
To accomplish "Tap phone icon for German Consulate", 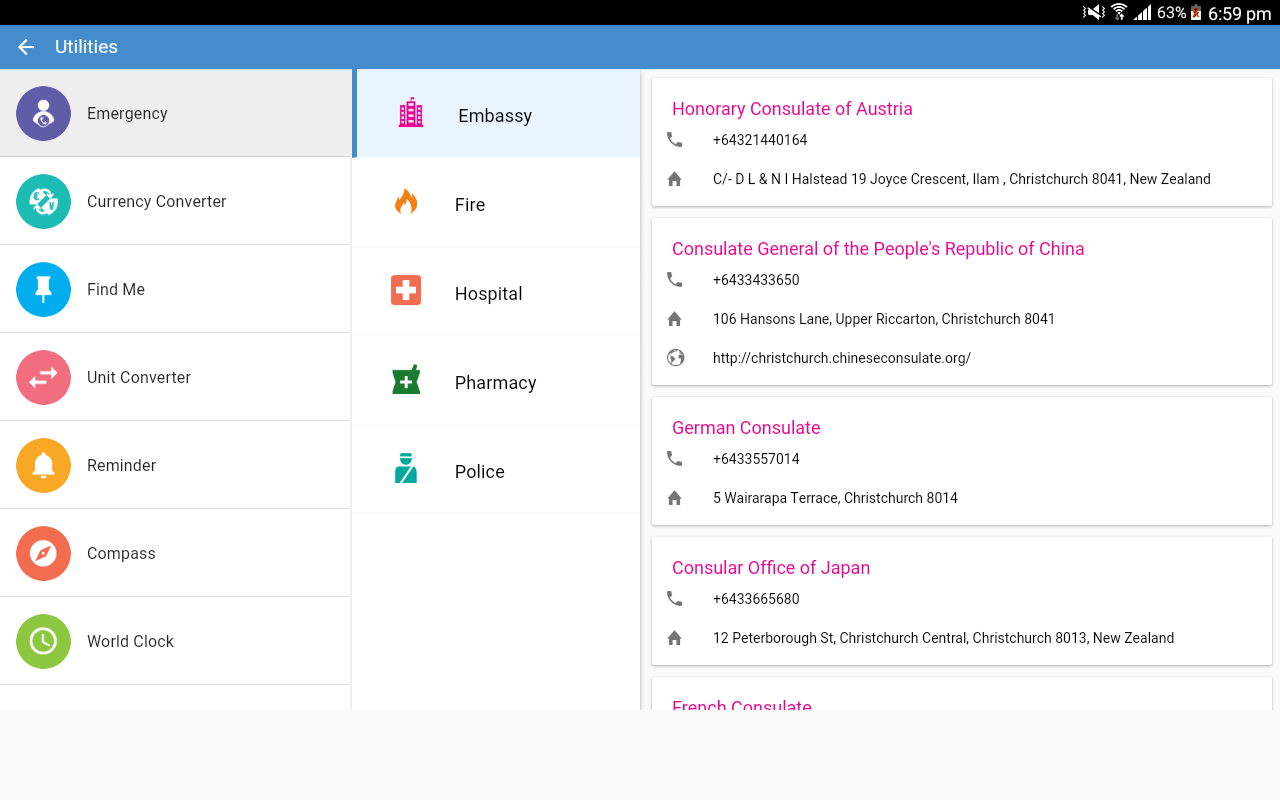I will [x=675, y=459].
